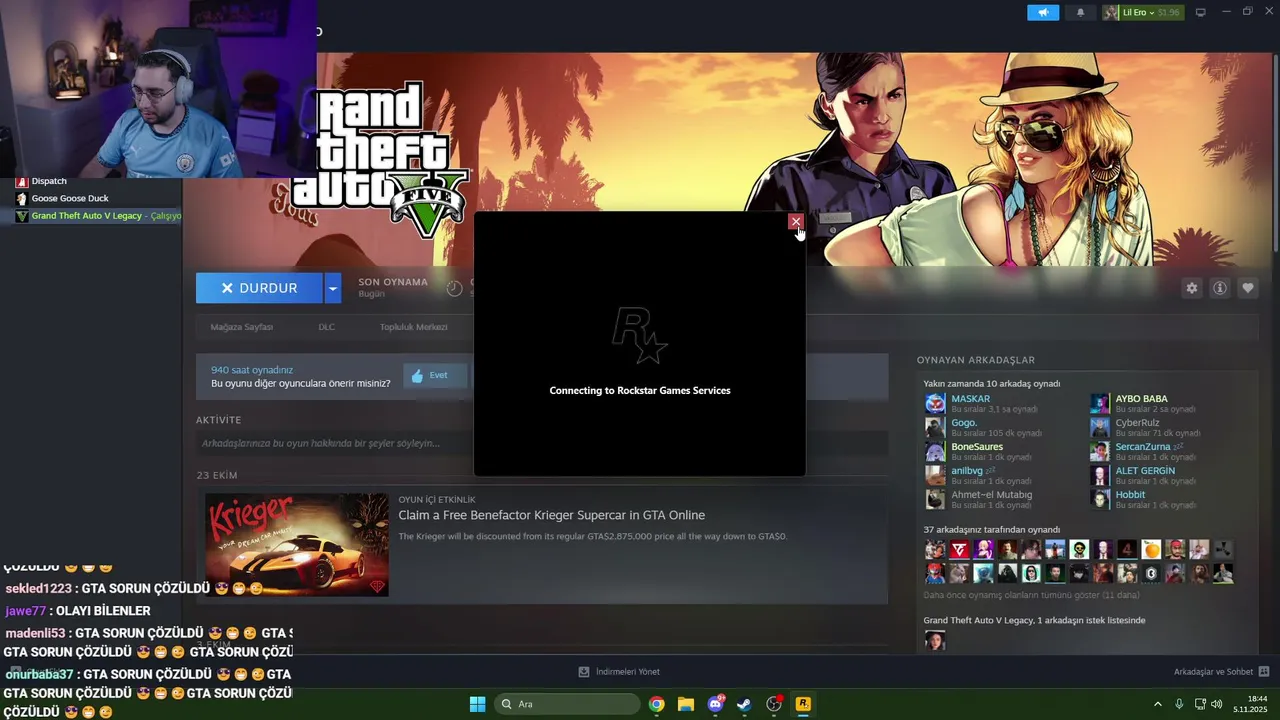Screen dimensions: 1280x720
Task: Expand the Lil Ero account dropdown
Action: [x=1142, y=12]
